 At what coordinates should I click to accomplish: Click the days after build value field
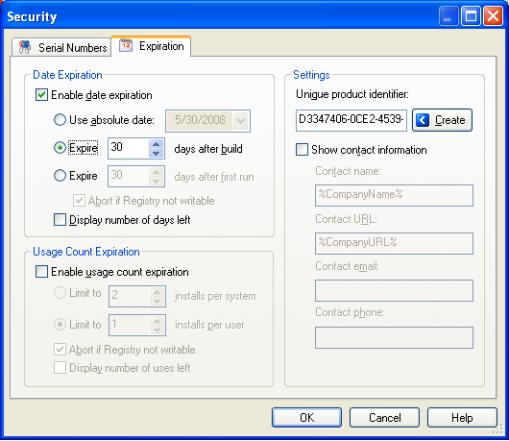tap(128, 148)
